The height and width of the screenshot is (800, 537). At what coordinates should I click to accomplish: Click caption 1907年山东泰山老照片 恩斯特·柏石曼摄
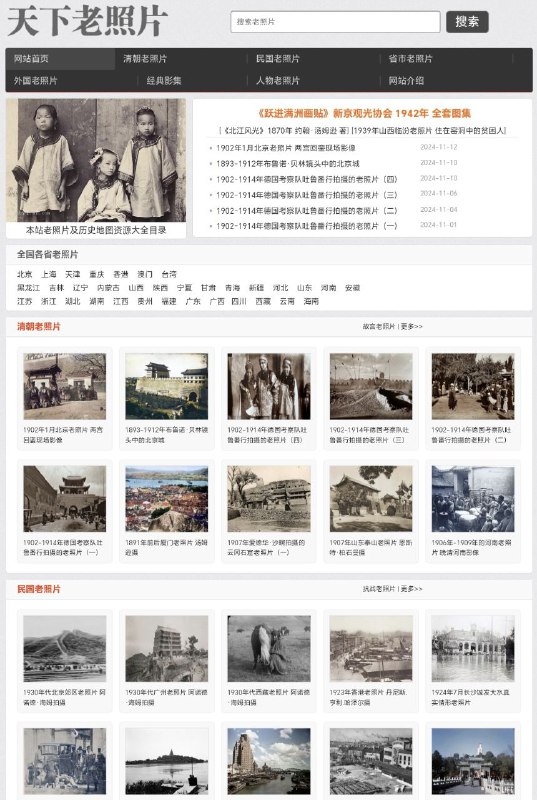click(371, 547)
